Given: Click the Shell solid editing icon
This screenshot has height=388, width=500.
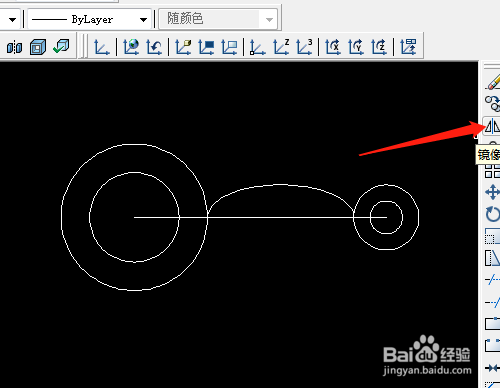Looking at the screenshot, I should (x=38, y=47).
